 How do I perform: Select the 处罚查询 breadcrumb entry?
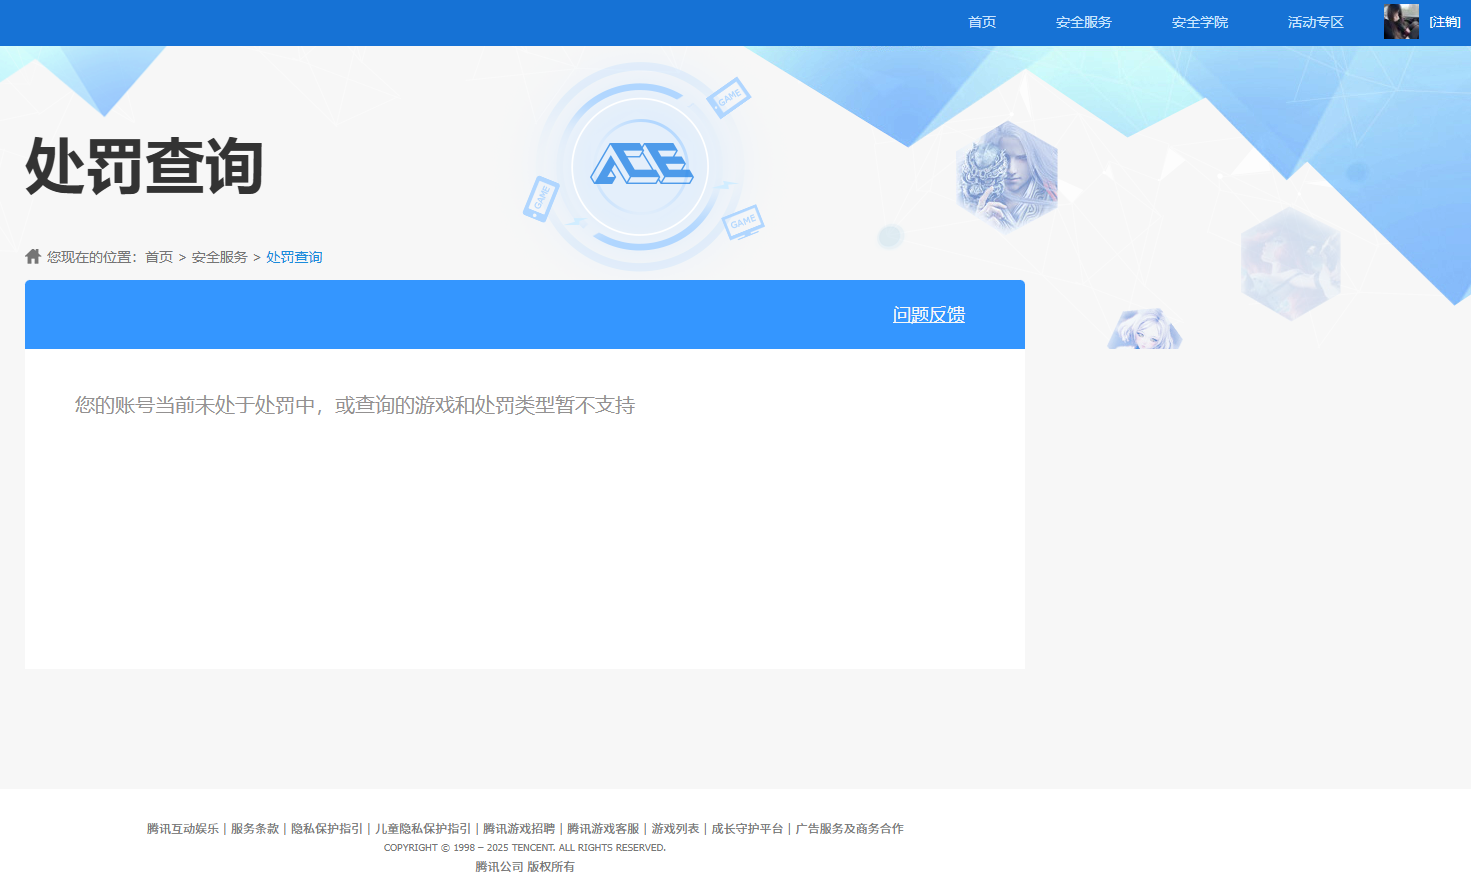(293, 256)
